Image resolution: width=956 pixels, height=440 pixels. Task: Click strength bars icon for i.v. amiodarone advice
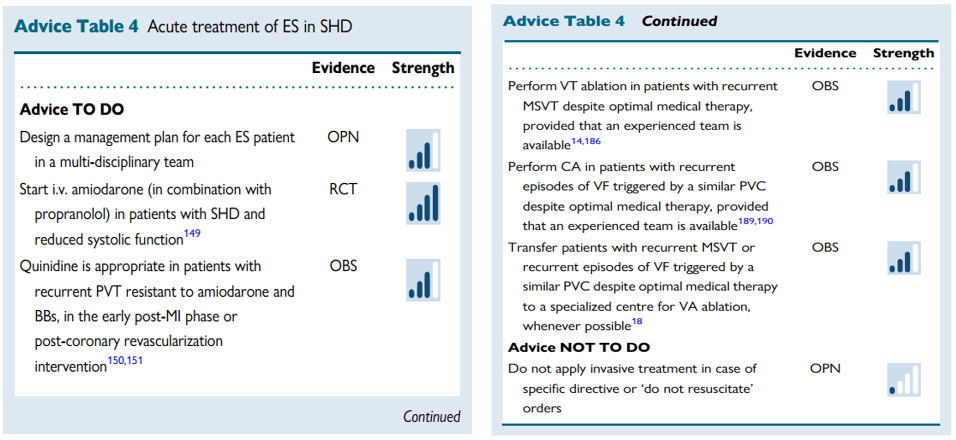[423, 203]
